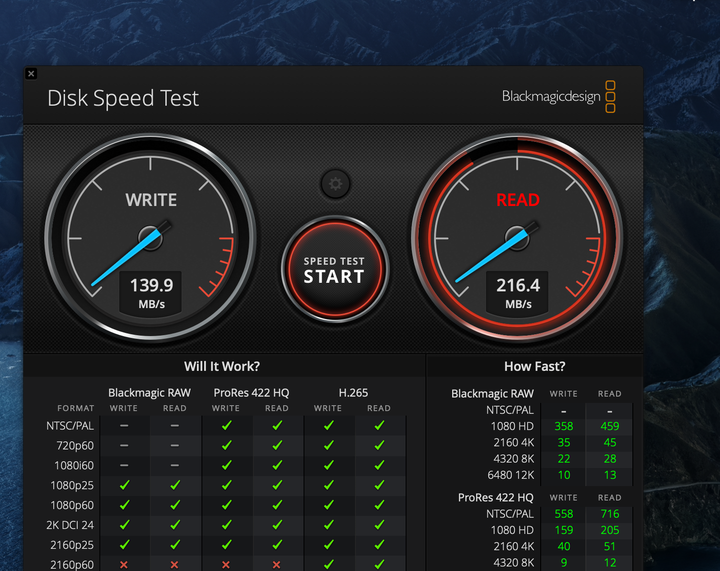
Task: Click H.265 read checkmark for 1080p60
Action: 379,505
